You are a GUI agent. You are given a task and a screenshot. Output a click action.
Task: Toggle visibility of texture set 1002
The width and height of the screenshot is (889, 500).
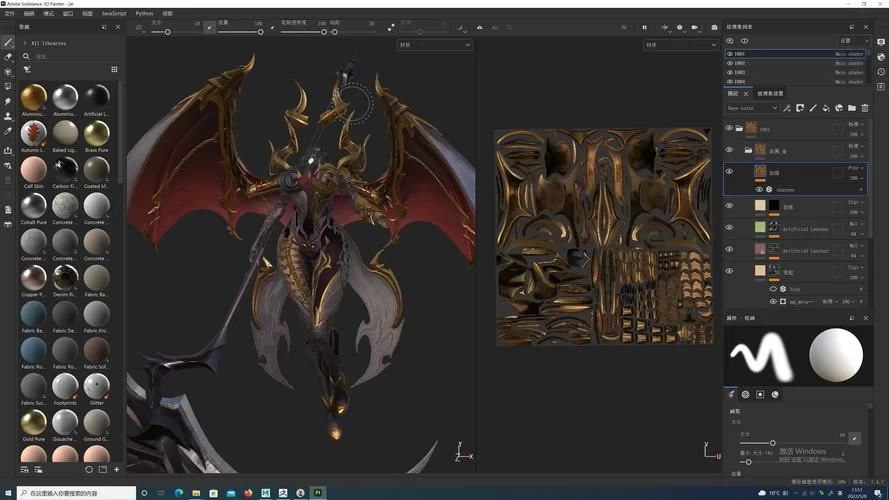pos(730,63)
